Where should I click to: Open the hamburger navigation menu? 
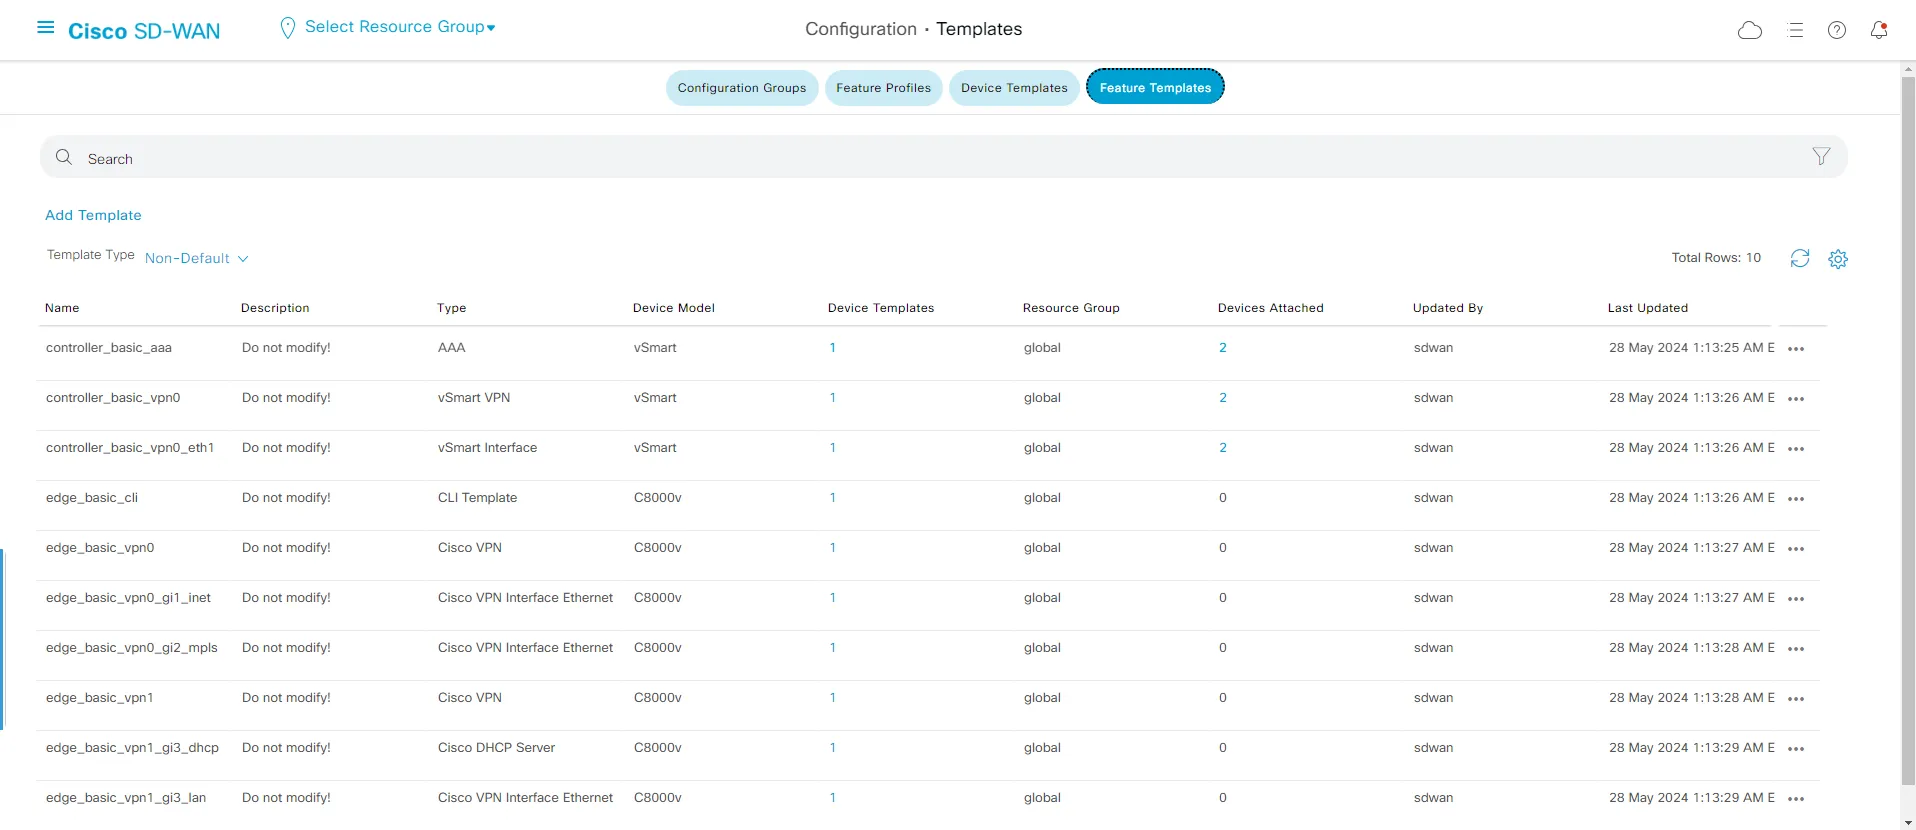[45, 28]
